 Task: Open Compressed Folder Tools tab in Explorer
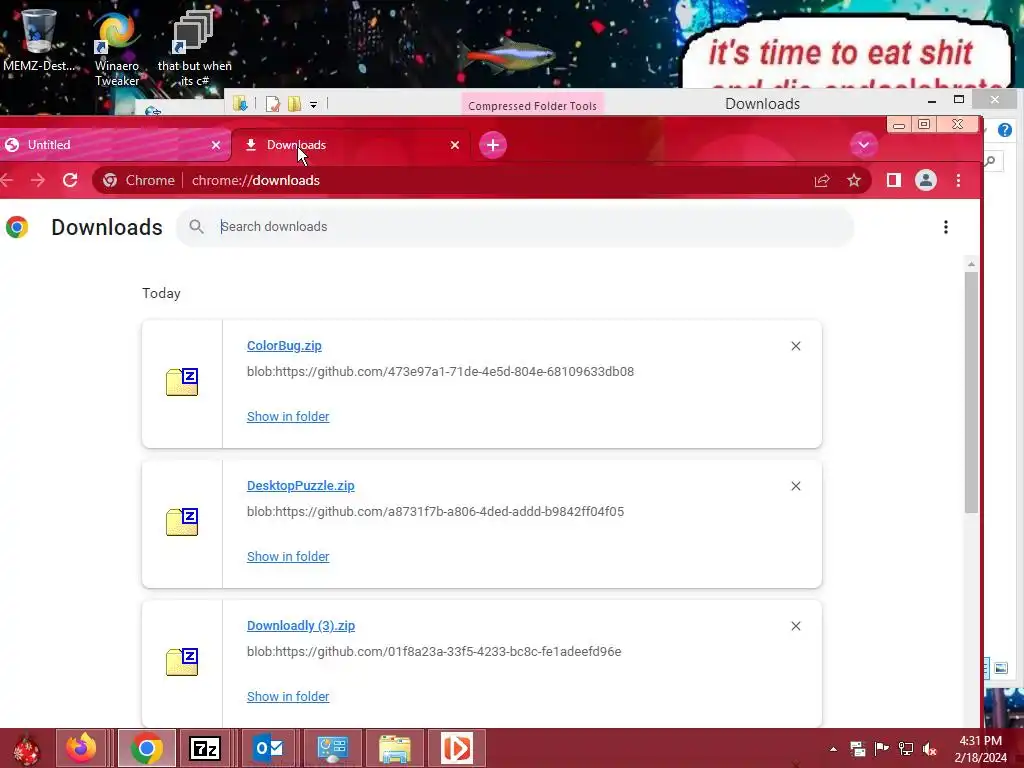pos(532,105)
